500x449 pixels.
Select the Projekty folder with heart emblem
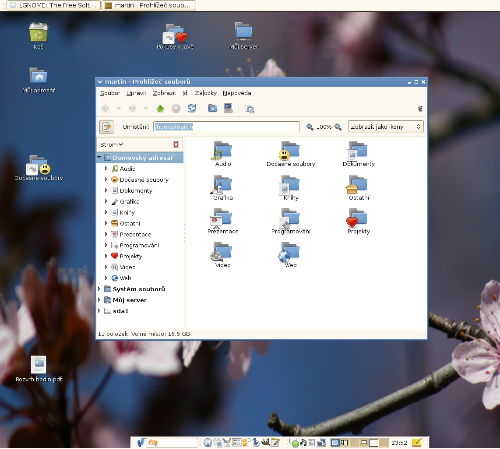click(358, 221)
